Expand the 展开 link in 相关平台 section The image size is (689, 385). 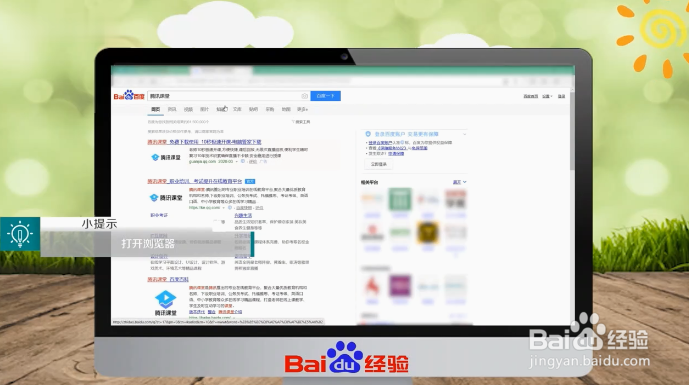click(x=460, y=182)
